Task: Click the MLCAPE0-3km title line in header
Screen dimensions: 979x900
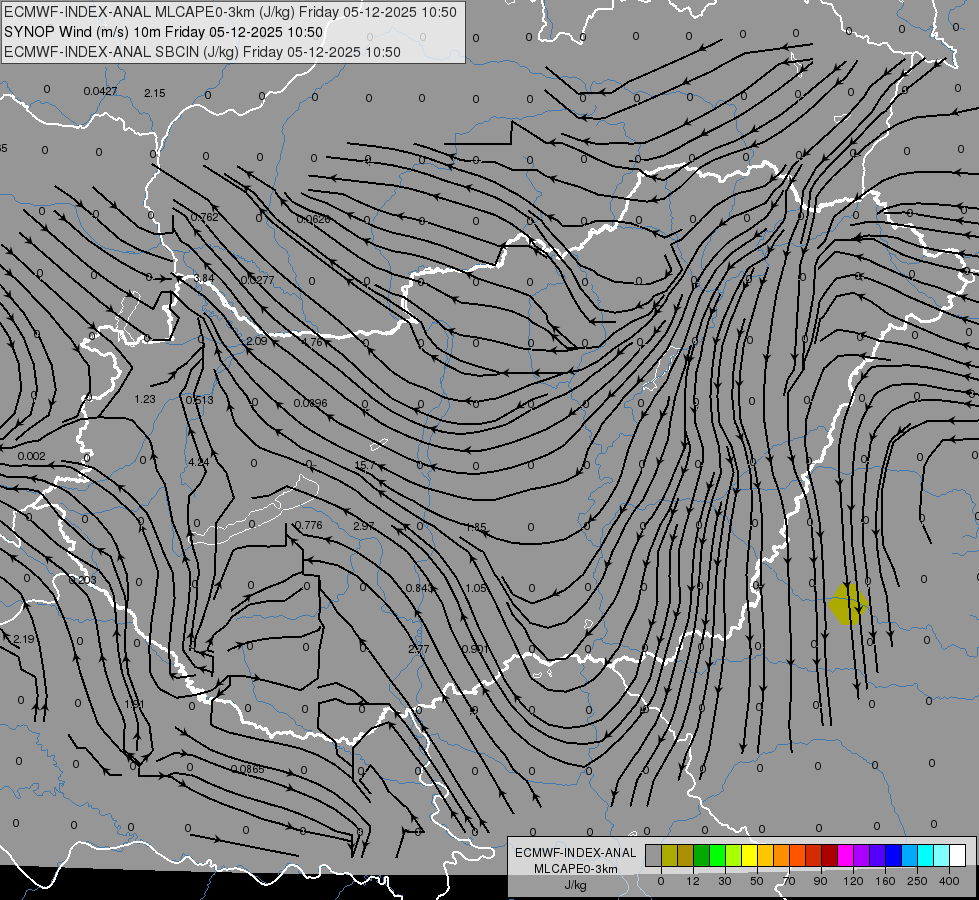Action: 230,12
